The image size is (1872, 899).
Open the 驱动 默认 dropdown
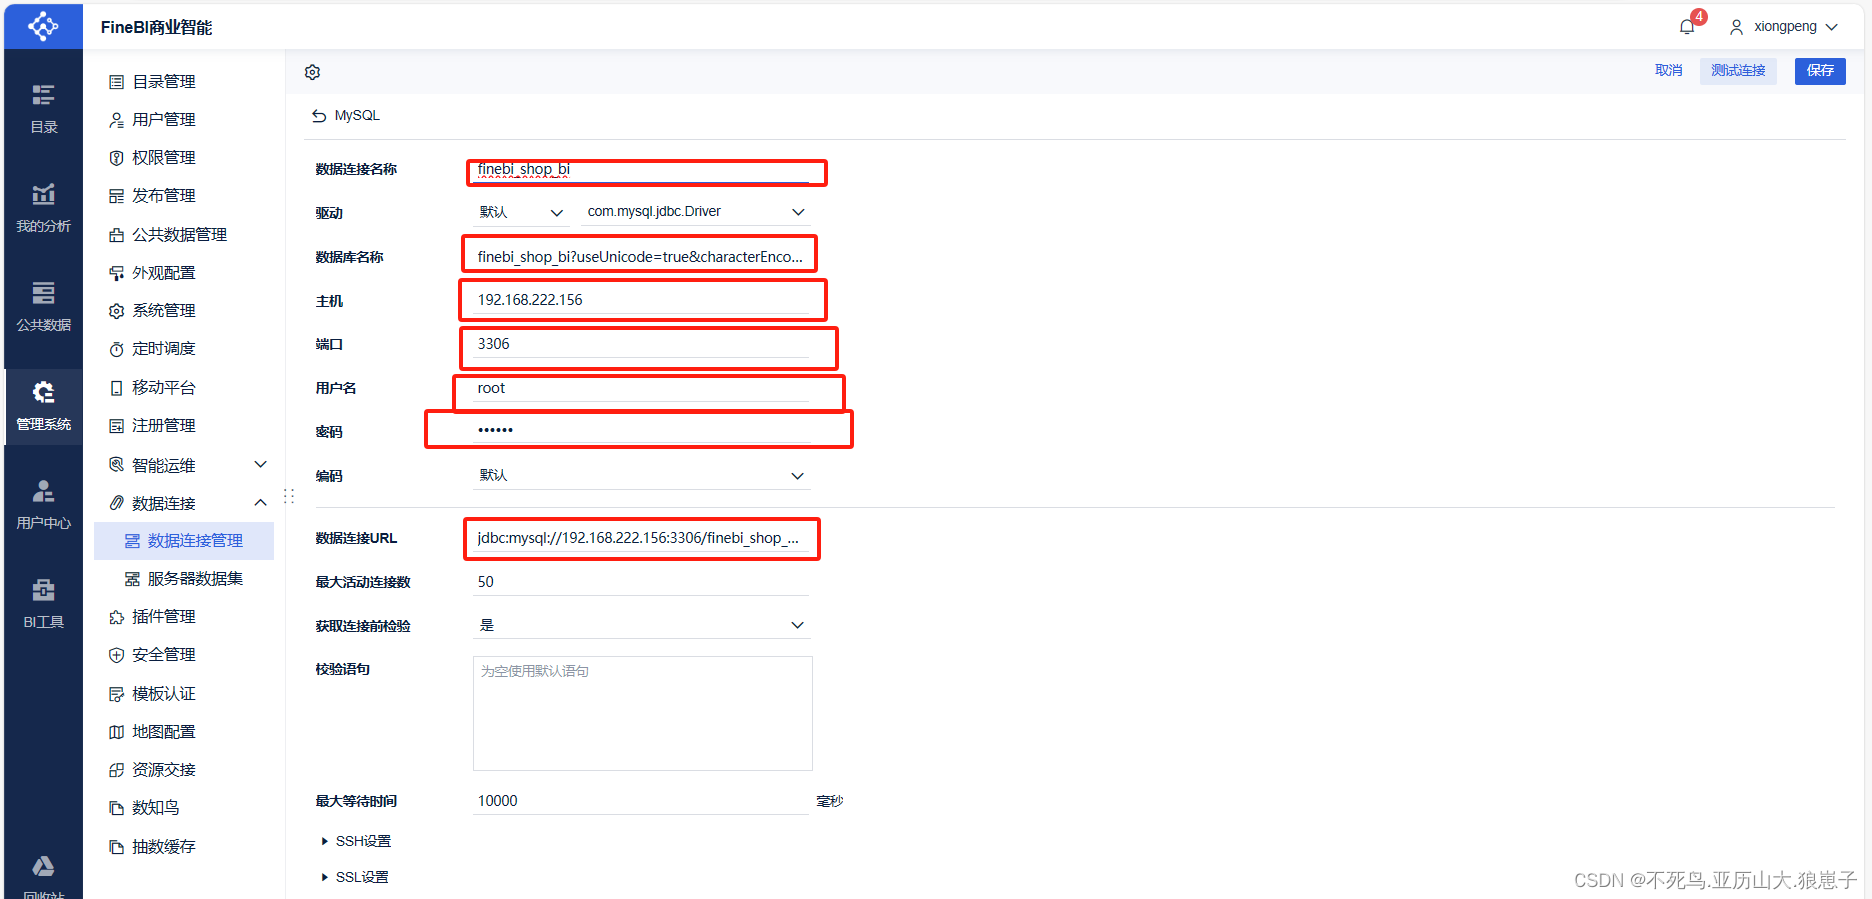pyautogui.click(x=521, y=212)
